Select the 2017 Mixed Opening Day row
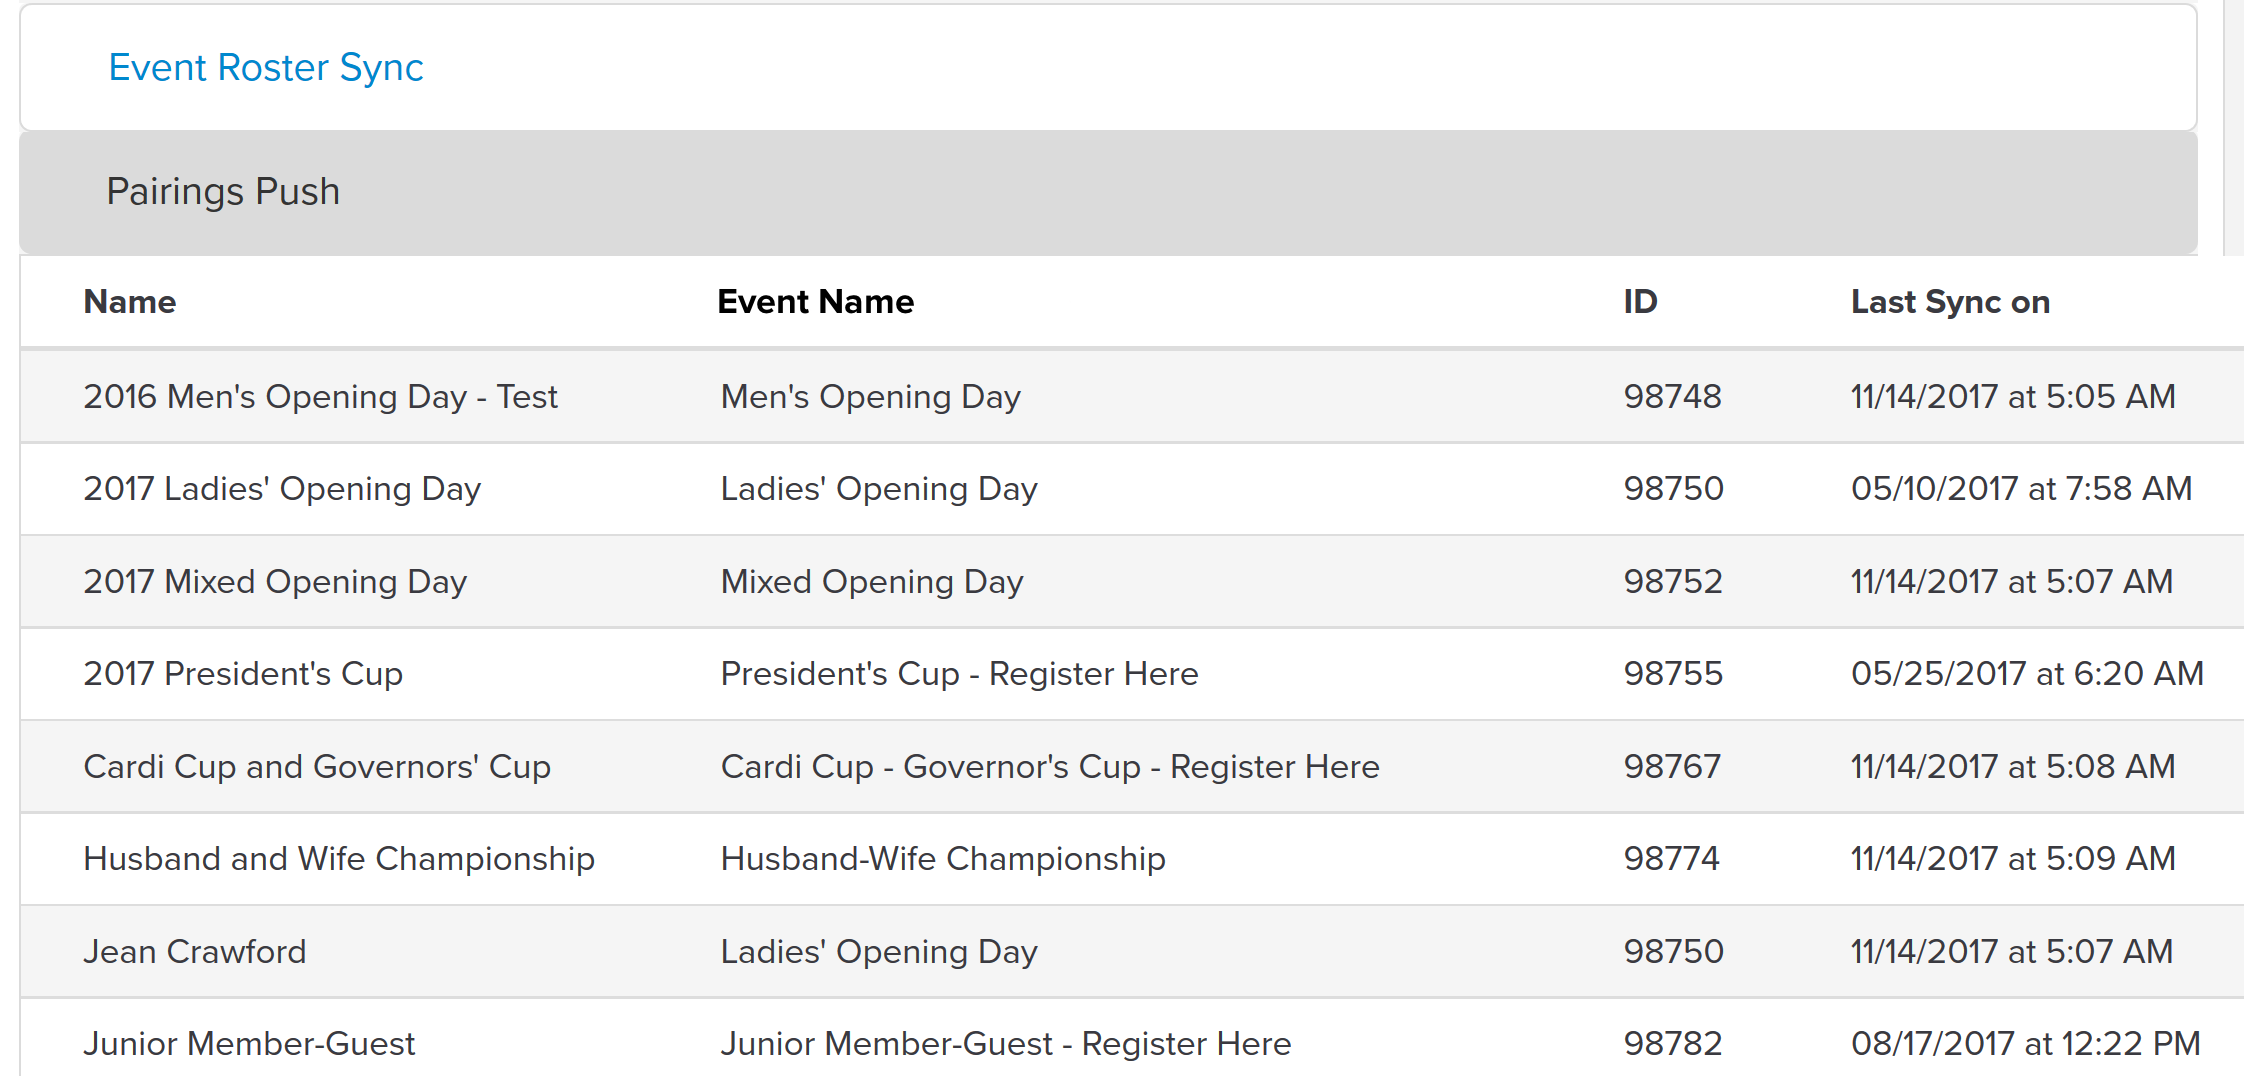 (x=1132, y=582)
